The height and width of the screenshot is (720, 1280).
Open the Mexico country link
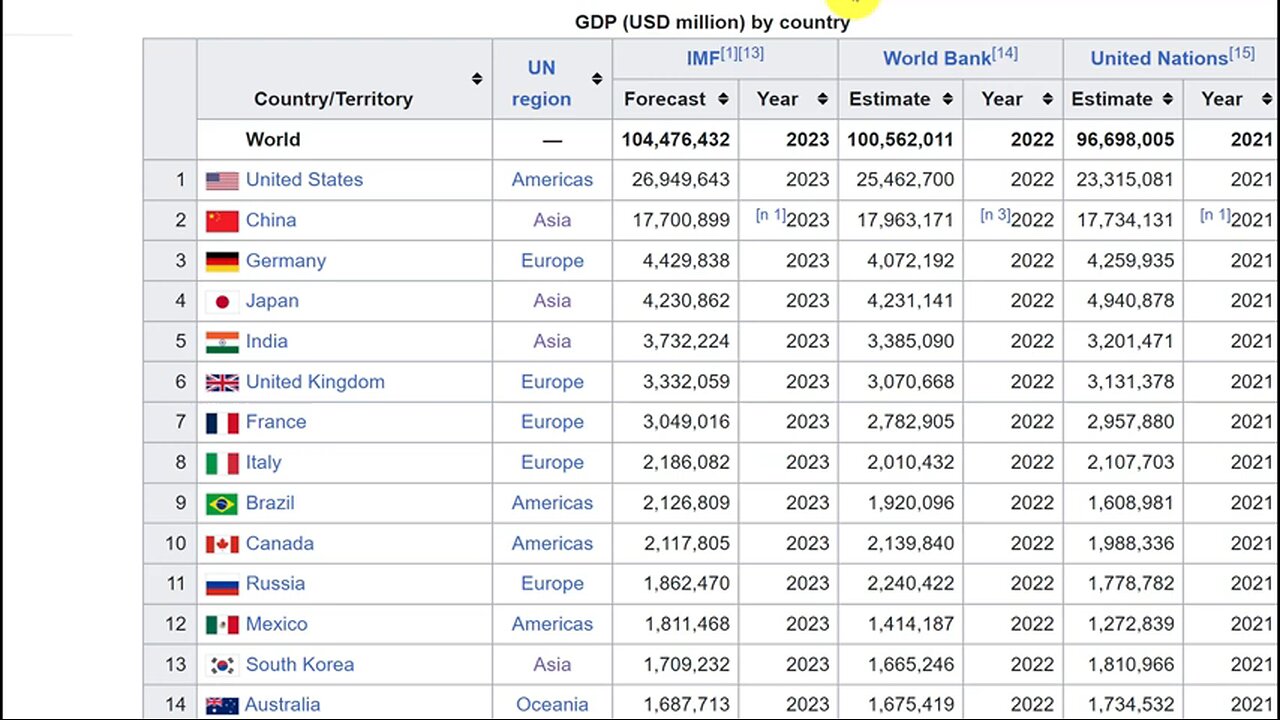pos(277,624)
